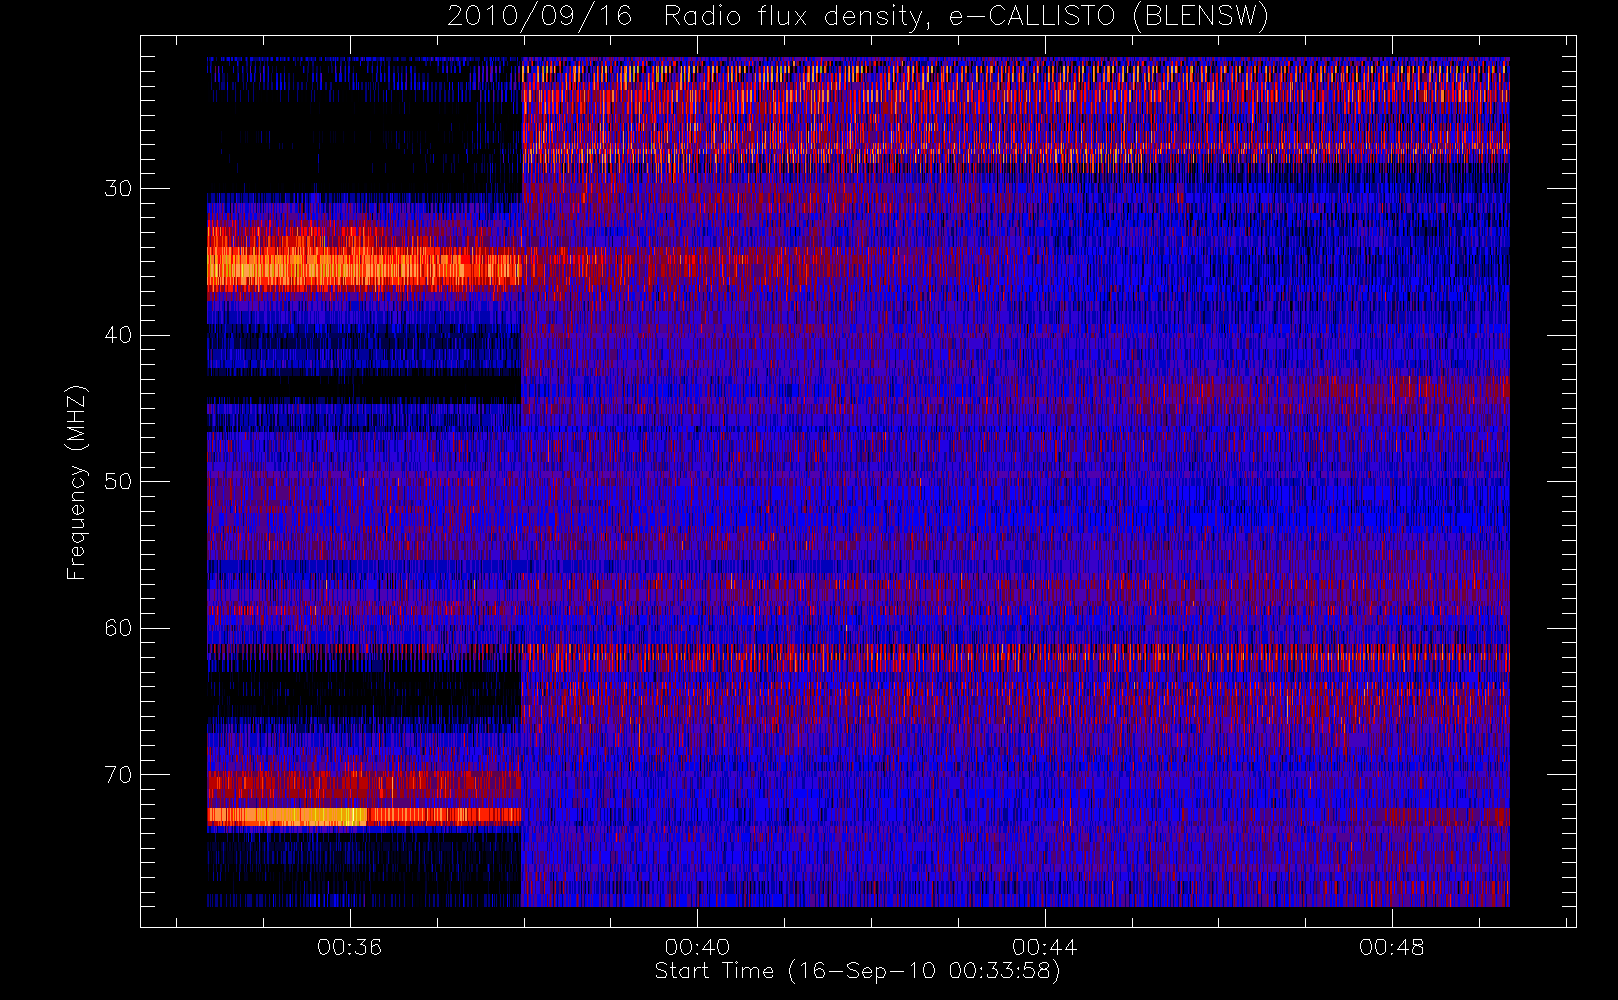Click the '00:48' time tick label
The width and height of the screenshot is (1618, 1000).
tap(1392, 947)
